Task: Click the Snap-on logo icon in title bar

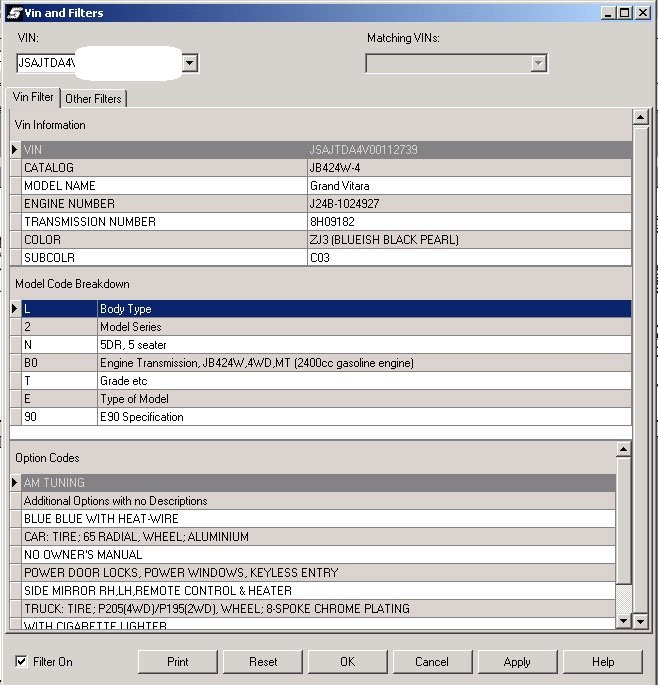Action: (14, 13)
